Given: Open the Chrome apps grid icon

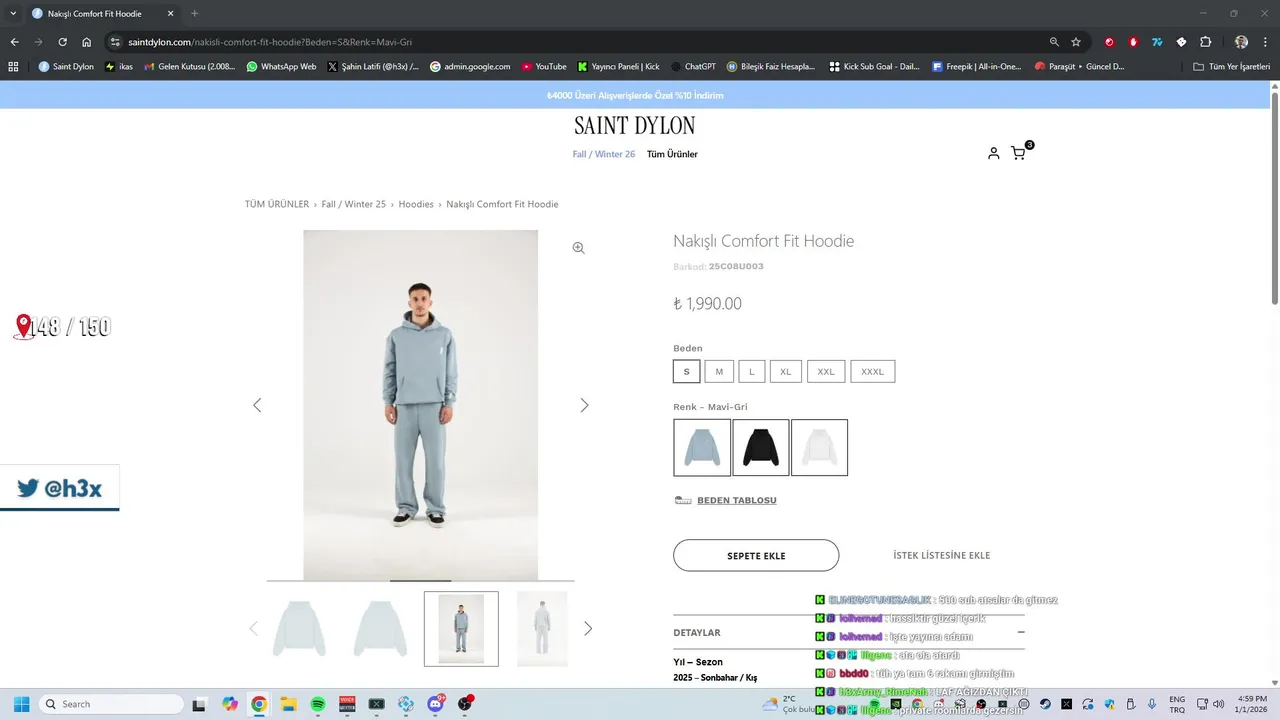Looking at the screenshot, I should [x=13, y=66].
